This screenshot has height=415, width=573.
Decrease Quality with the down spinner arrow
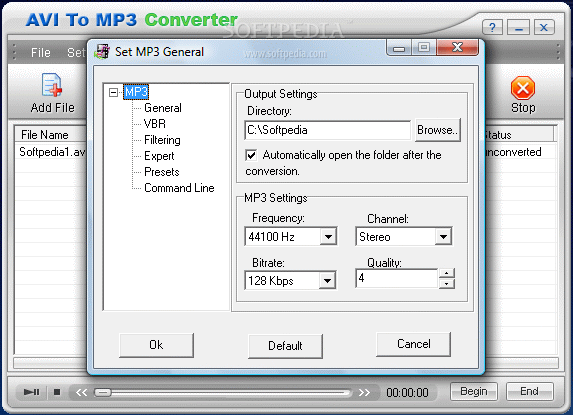click(447, 283)
